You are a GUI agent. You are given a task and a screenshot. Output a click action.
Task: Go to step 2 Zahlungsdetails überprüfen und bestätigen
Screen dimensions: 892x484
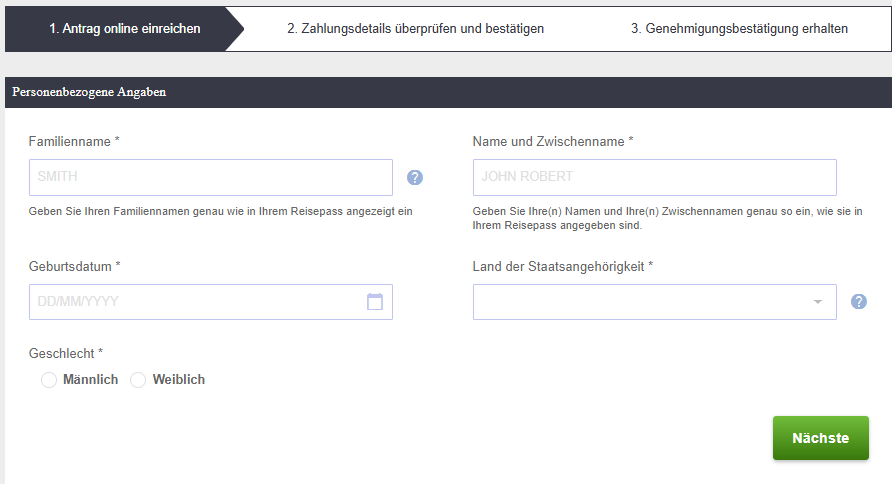415,28
